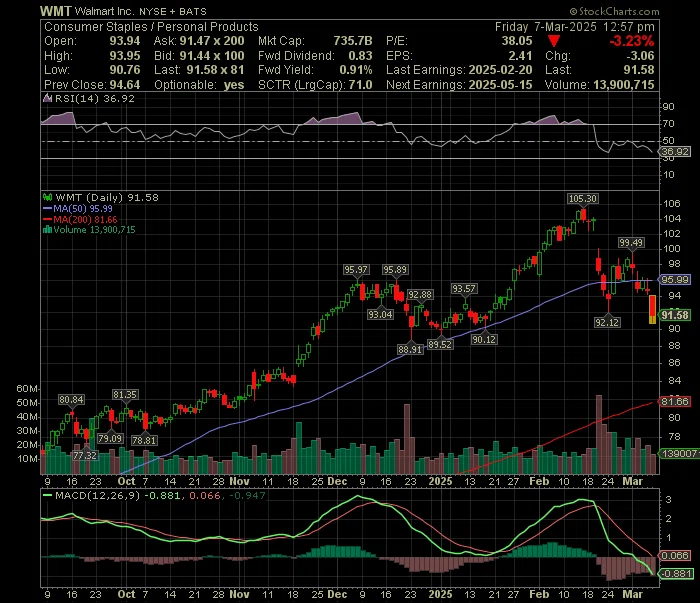Click the 95.89 price callout
The width and height of the screenshot is (700, 603).
(395, 269)
